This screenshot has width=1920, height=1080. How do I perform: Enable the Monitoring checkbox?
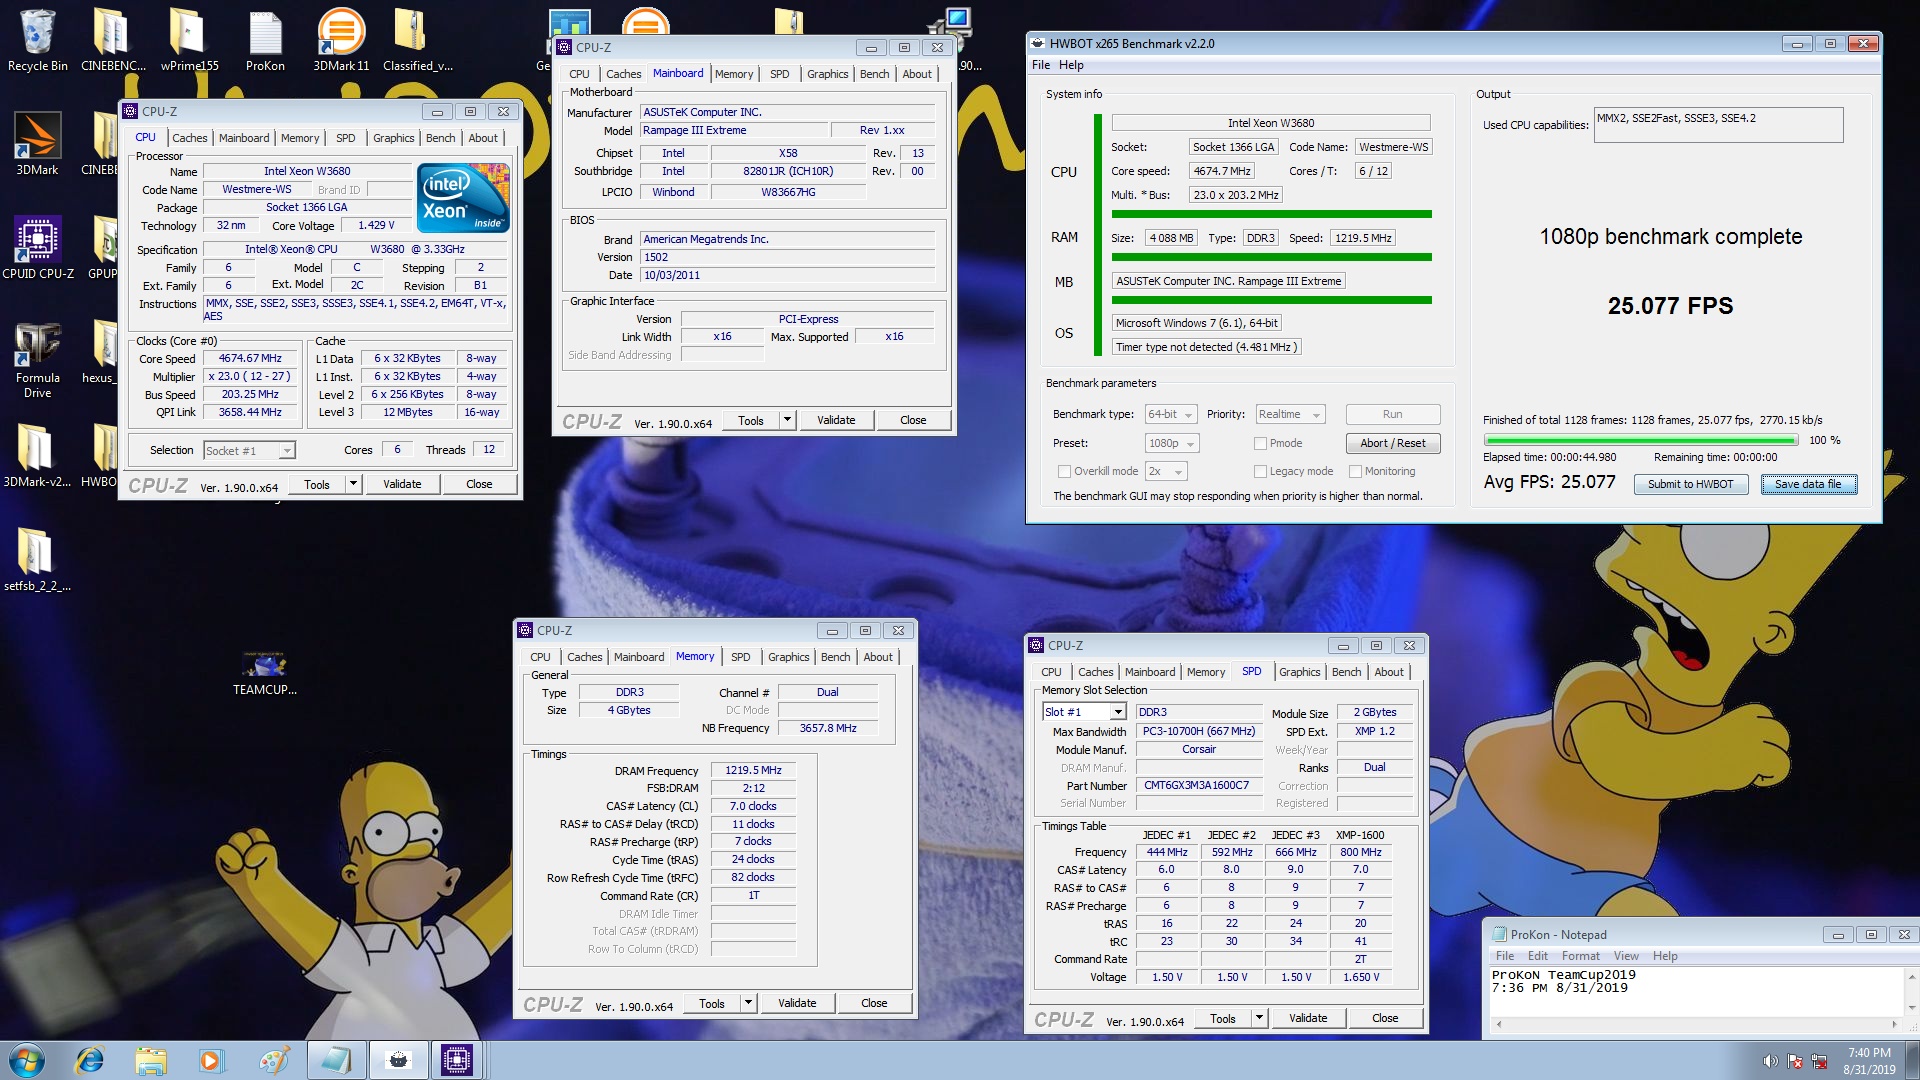[x=1355, y=471]
